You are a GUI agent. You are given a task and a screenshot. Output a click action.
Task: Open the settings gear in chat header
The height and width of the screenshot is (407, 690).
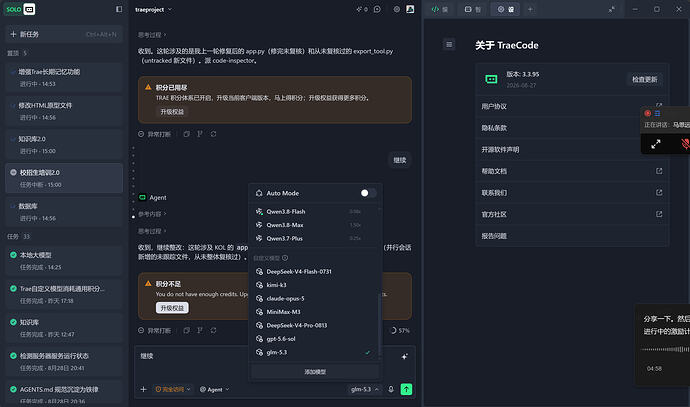tap(396, 9)
